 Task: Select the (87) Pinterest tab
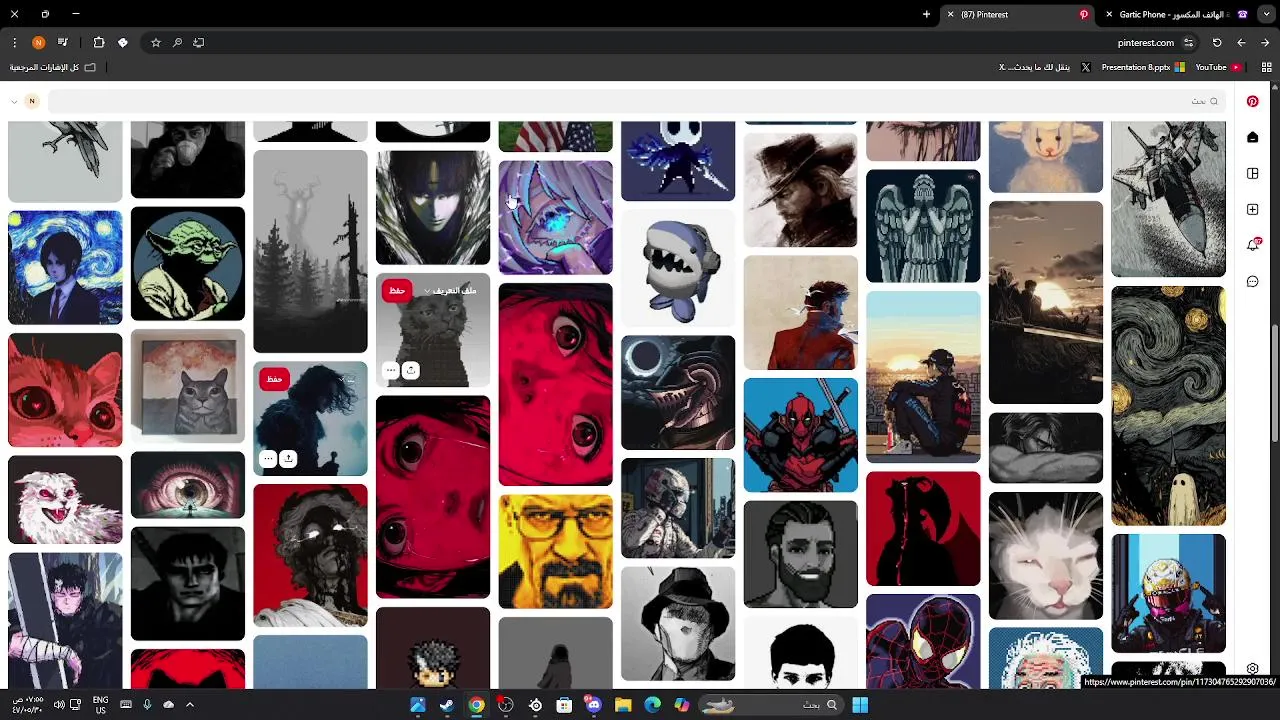point(1018,14)
